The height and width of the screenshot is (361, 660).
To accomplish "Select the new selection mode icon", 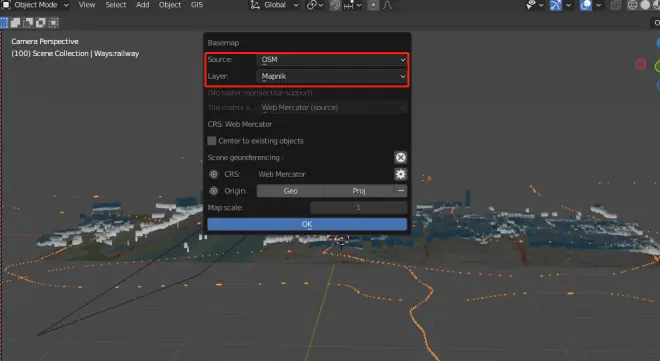I will [4, 22].
